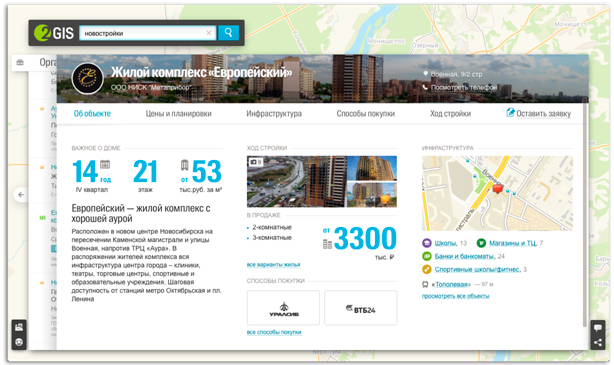Viewport: 614px width, 365px height.
Task: Click the orange sports icon
Action: 426,269
